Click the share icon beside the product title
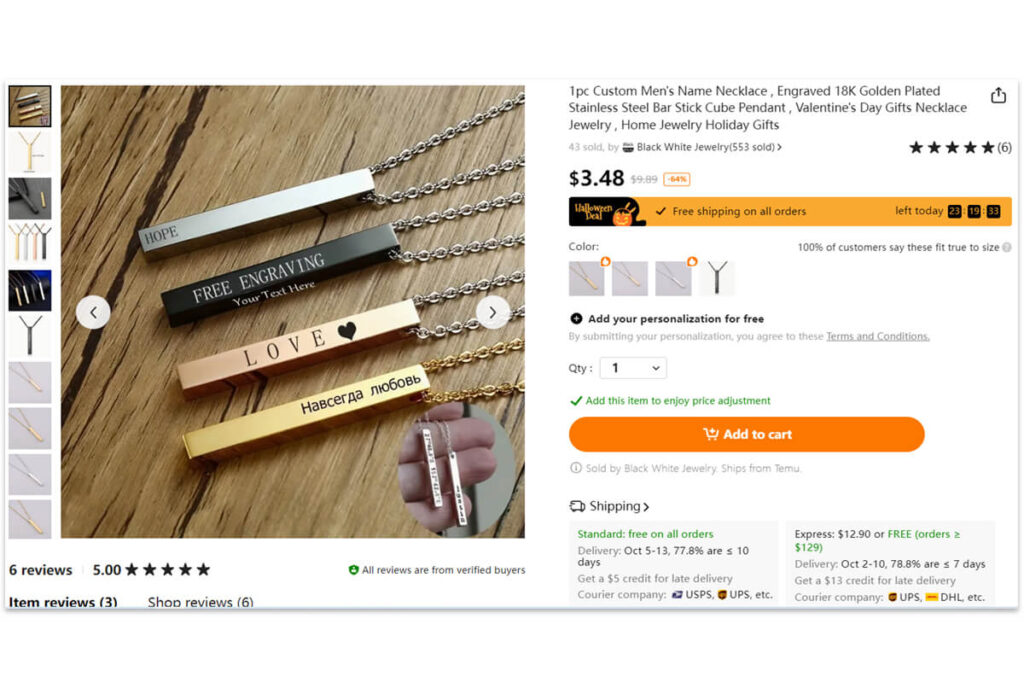 click(x=998, y=95)
